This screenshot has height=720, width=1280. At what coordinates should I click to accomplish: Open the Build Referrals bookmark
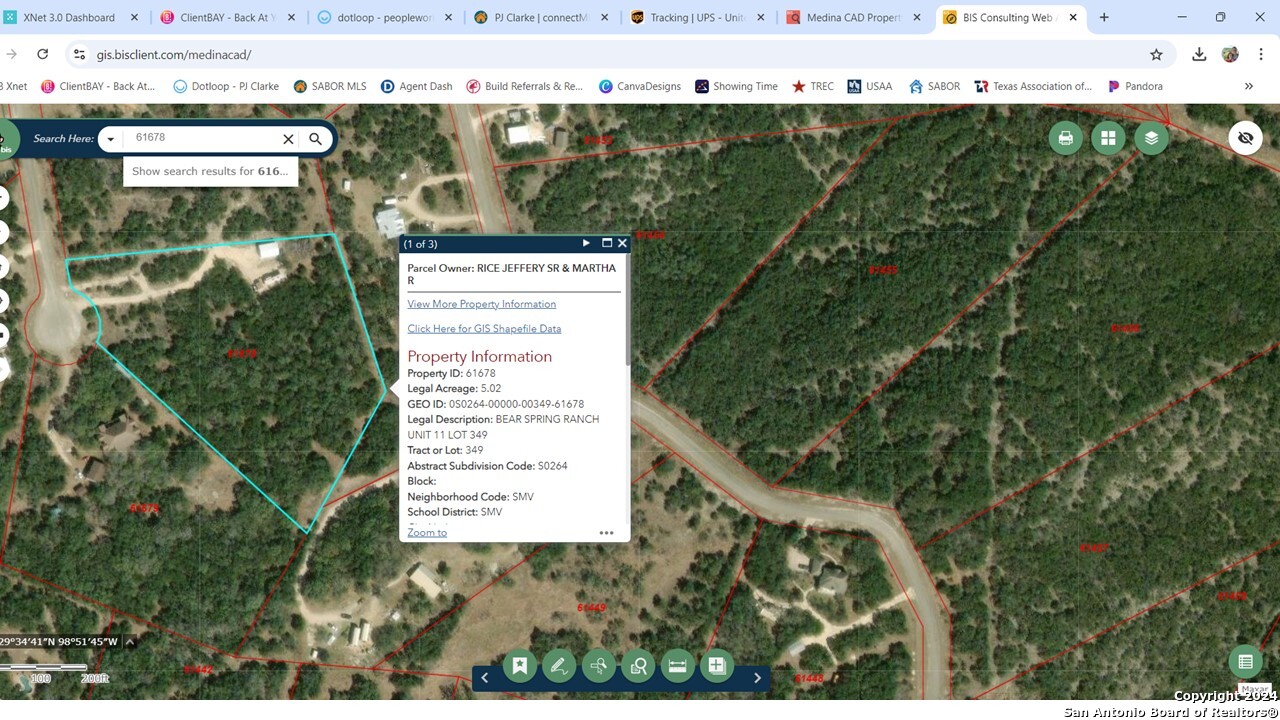[524, 86]
